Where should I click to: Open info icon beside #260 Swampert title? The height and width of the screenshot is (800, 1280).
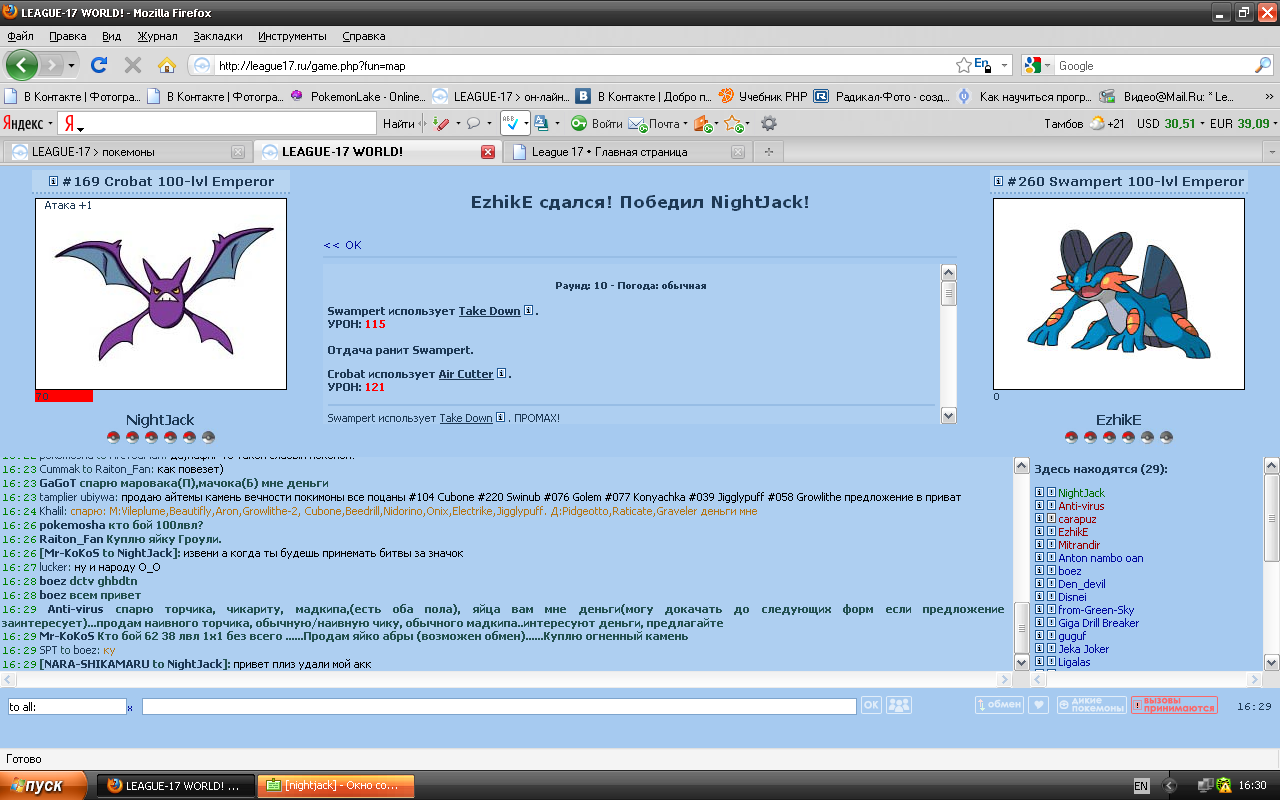pos(998,181)
